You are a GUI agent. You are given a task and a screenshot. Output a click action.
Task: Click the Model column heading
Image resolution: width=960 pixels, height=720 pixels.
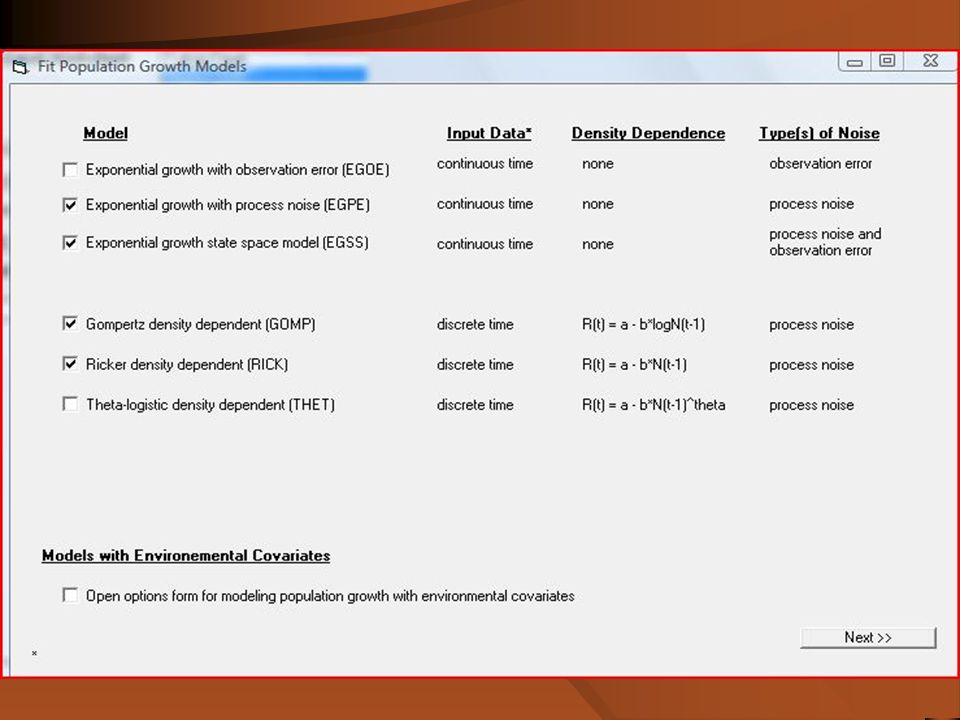pyautogui.click(x=105, y=133)
